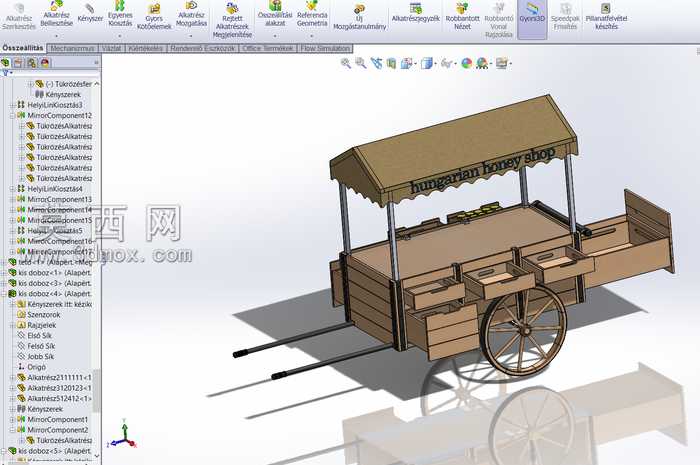Switch to Flow Simulation tab
This screenshot has width=700, height=465.
325,48
